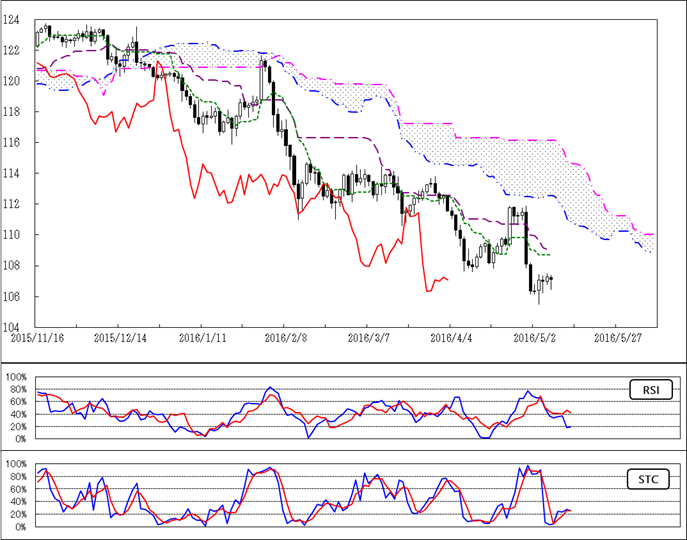Click the 0% label in STC panel
The image size is (687, 540).
click(x=21, y=527)
